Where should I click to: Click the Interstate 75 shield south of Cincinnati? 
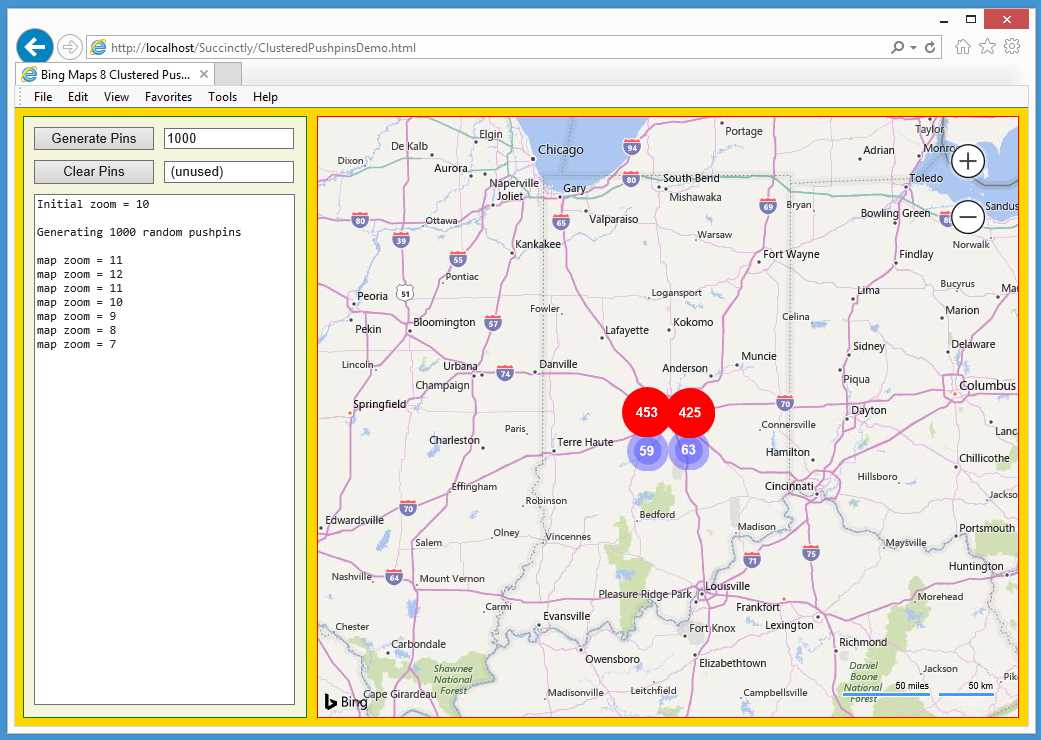coord(811,553)
